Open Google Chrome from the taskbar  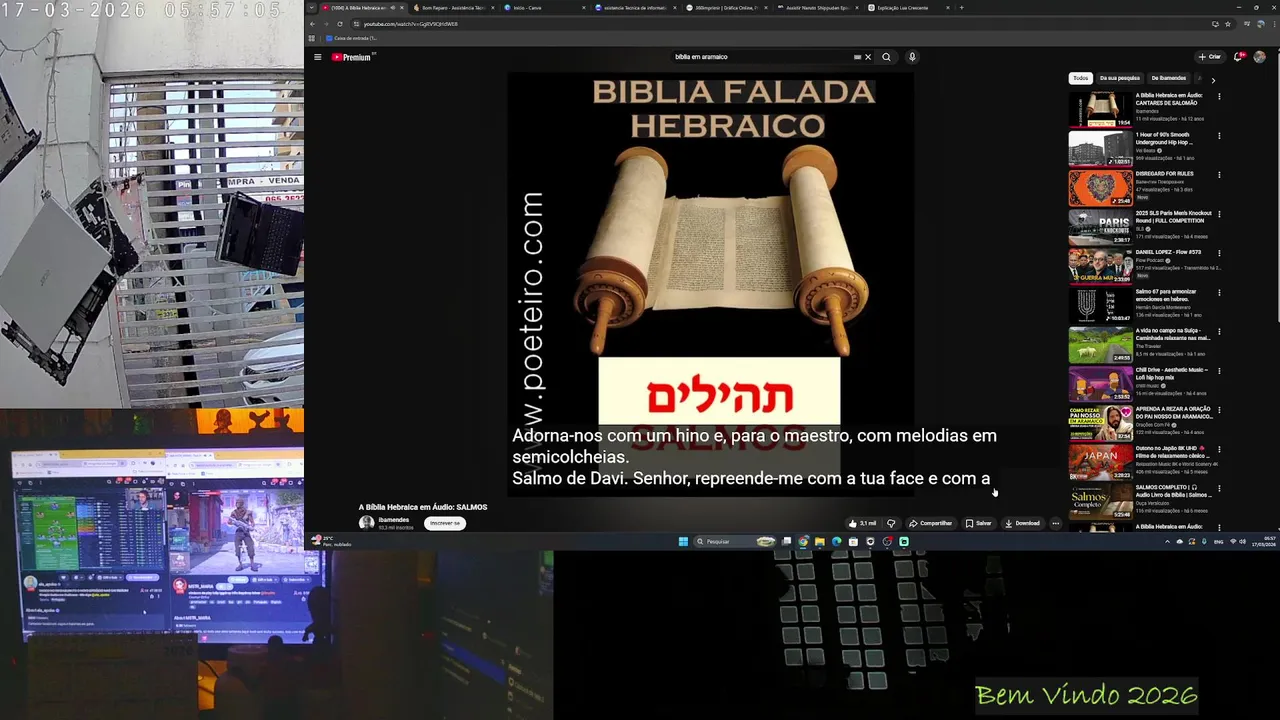pyautogui.click(x=803, y=542)
